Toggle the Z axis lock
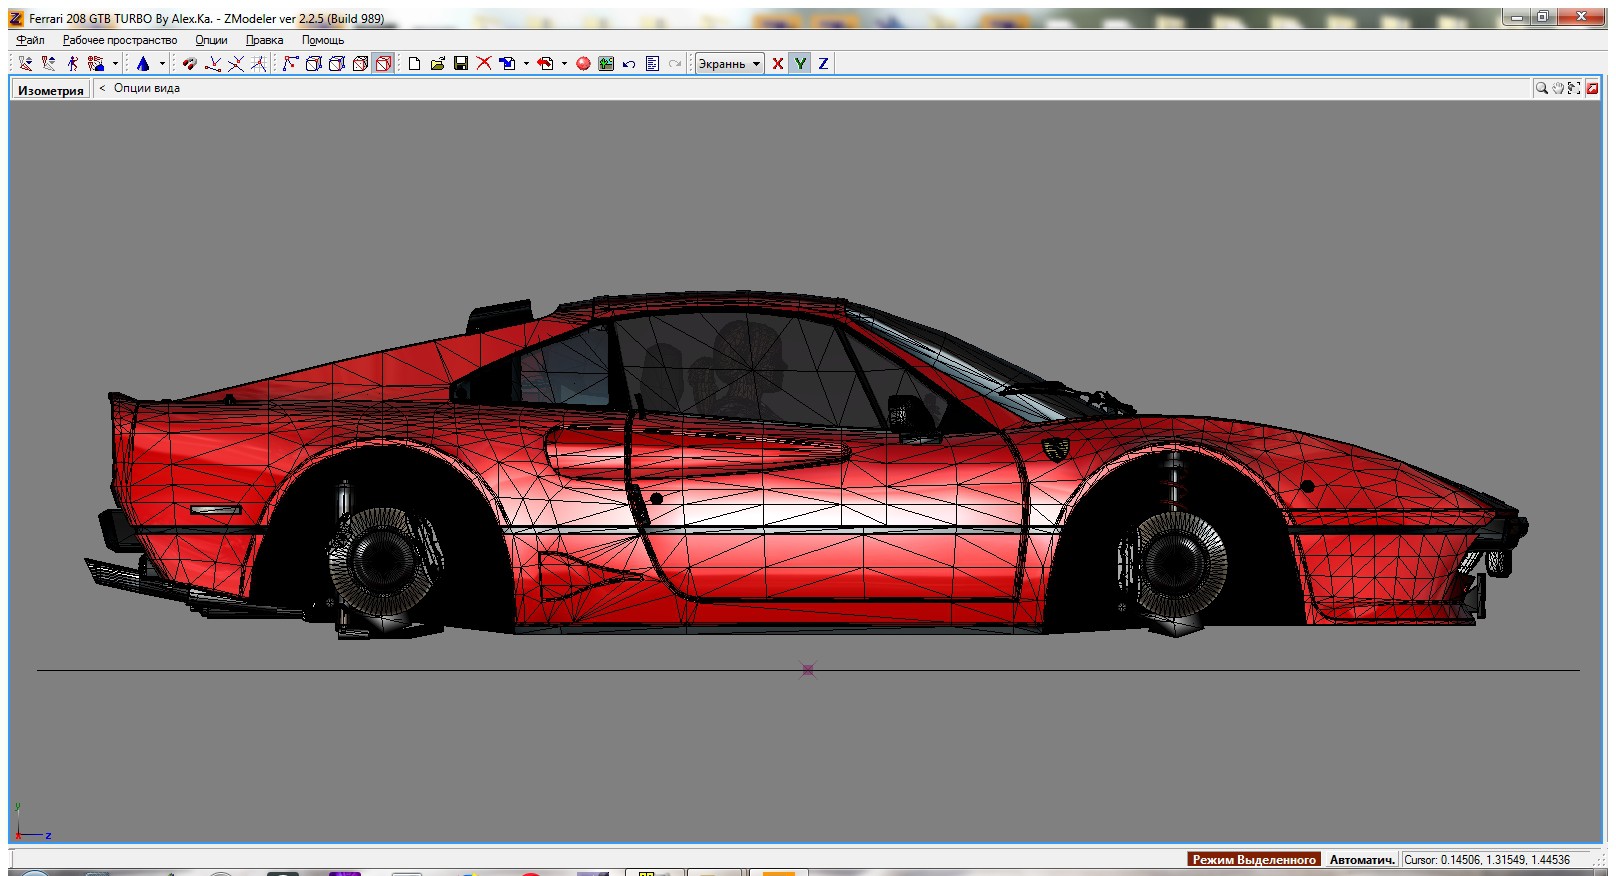The image size is (1616, 876). tap(823, 63)
